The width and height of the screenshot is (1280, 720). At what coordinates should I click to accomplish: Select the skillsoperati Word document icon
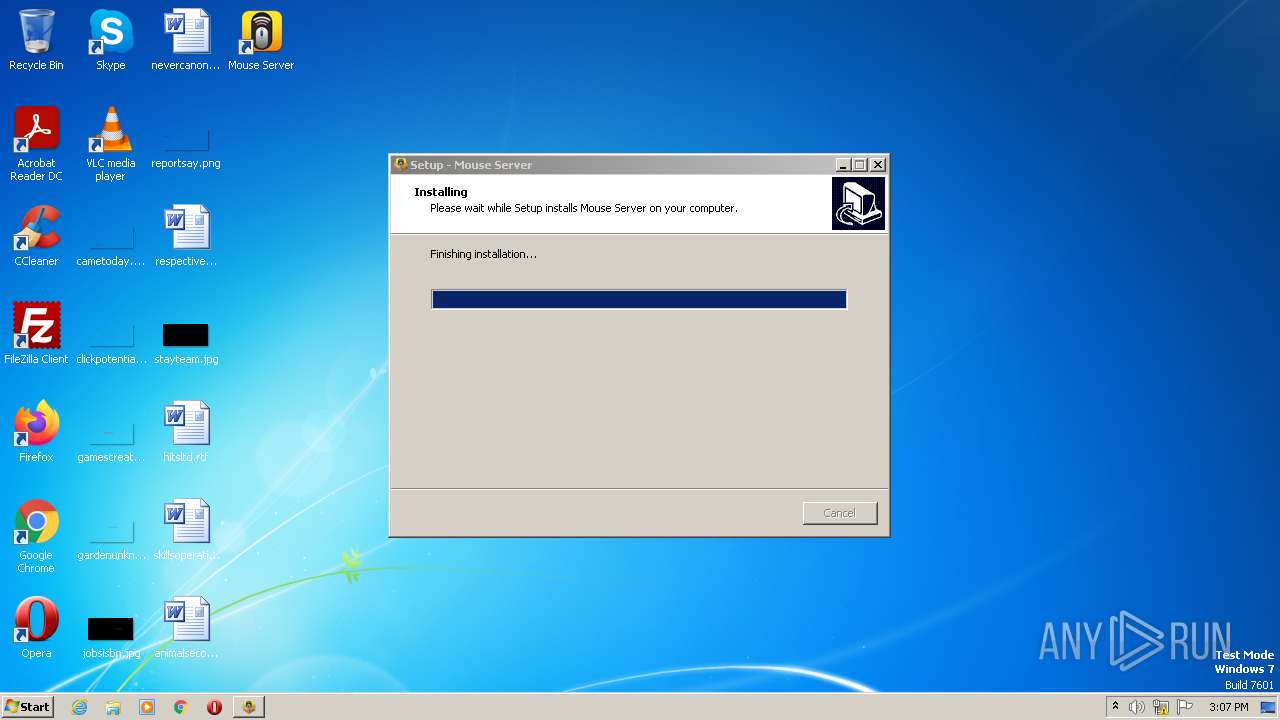[186, 530]
